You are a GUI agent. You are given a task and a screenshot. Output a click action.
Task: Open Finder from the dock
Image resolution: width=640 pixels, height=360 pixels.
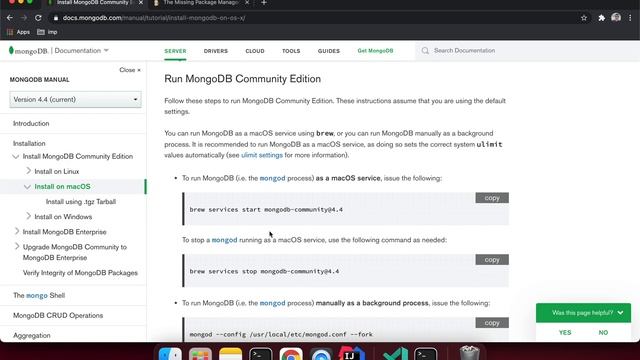(170, 353)
